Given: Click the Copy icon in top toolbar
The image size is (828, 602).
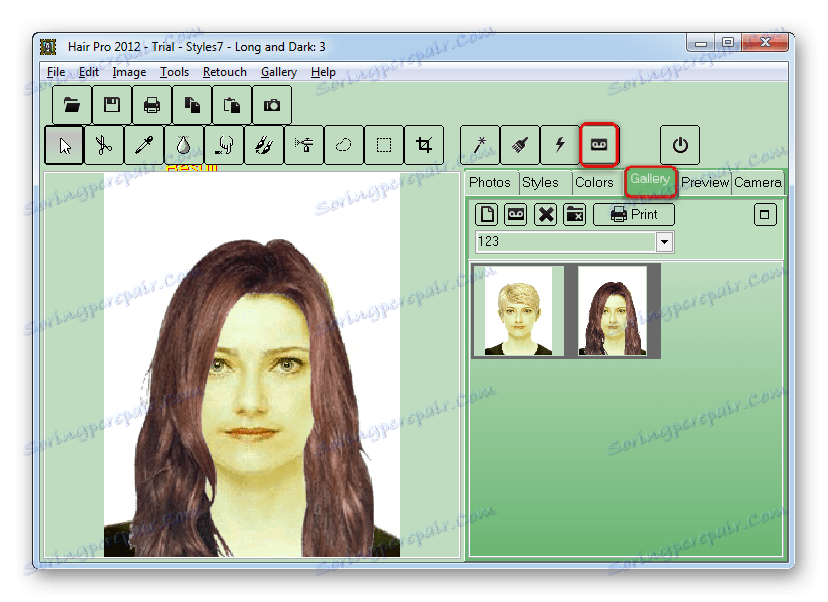Looking at the screenshot, I should [x=192, y=105].
